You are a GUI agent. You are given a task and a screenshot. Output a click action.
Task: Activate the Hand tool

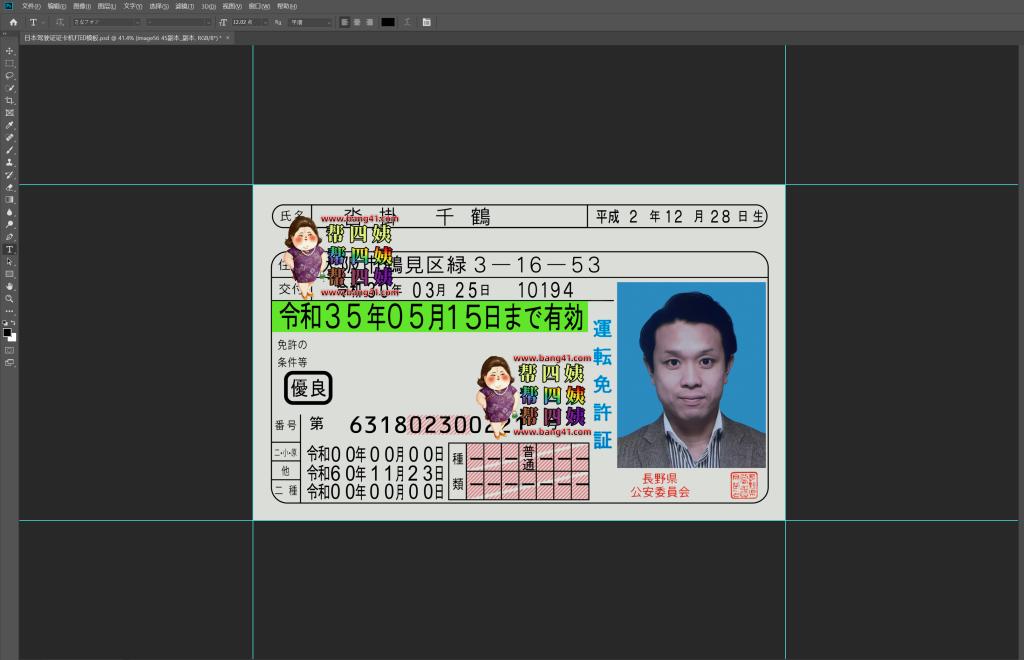7,286
